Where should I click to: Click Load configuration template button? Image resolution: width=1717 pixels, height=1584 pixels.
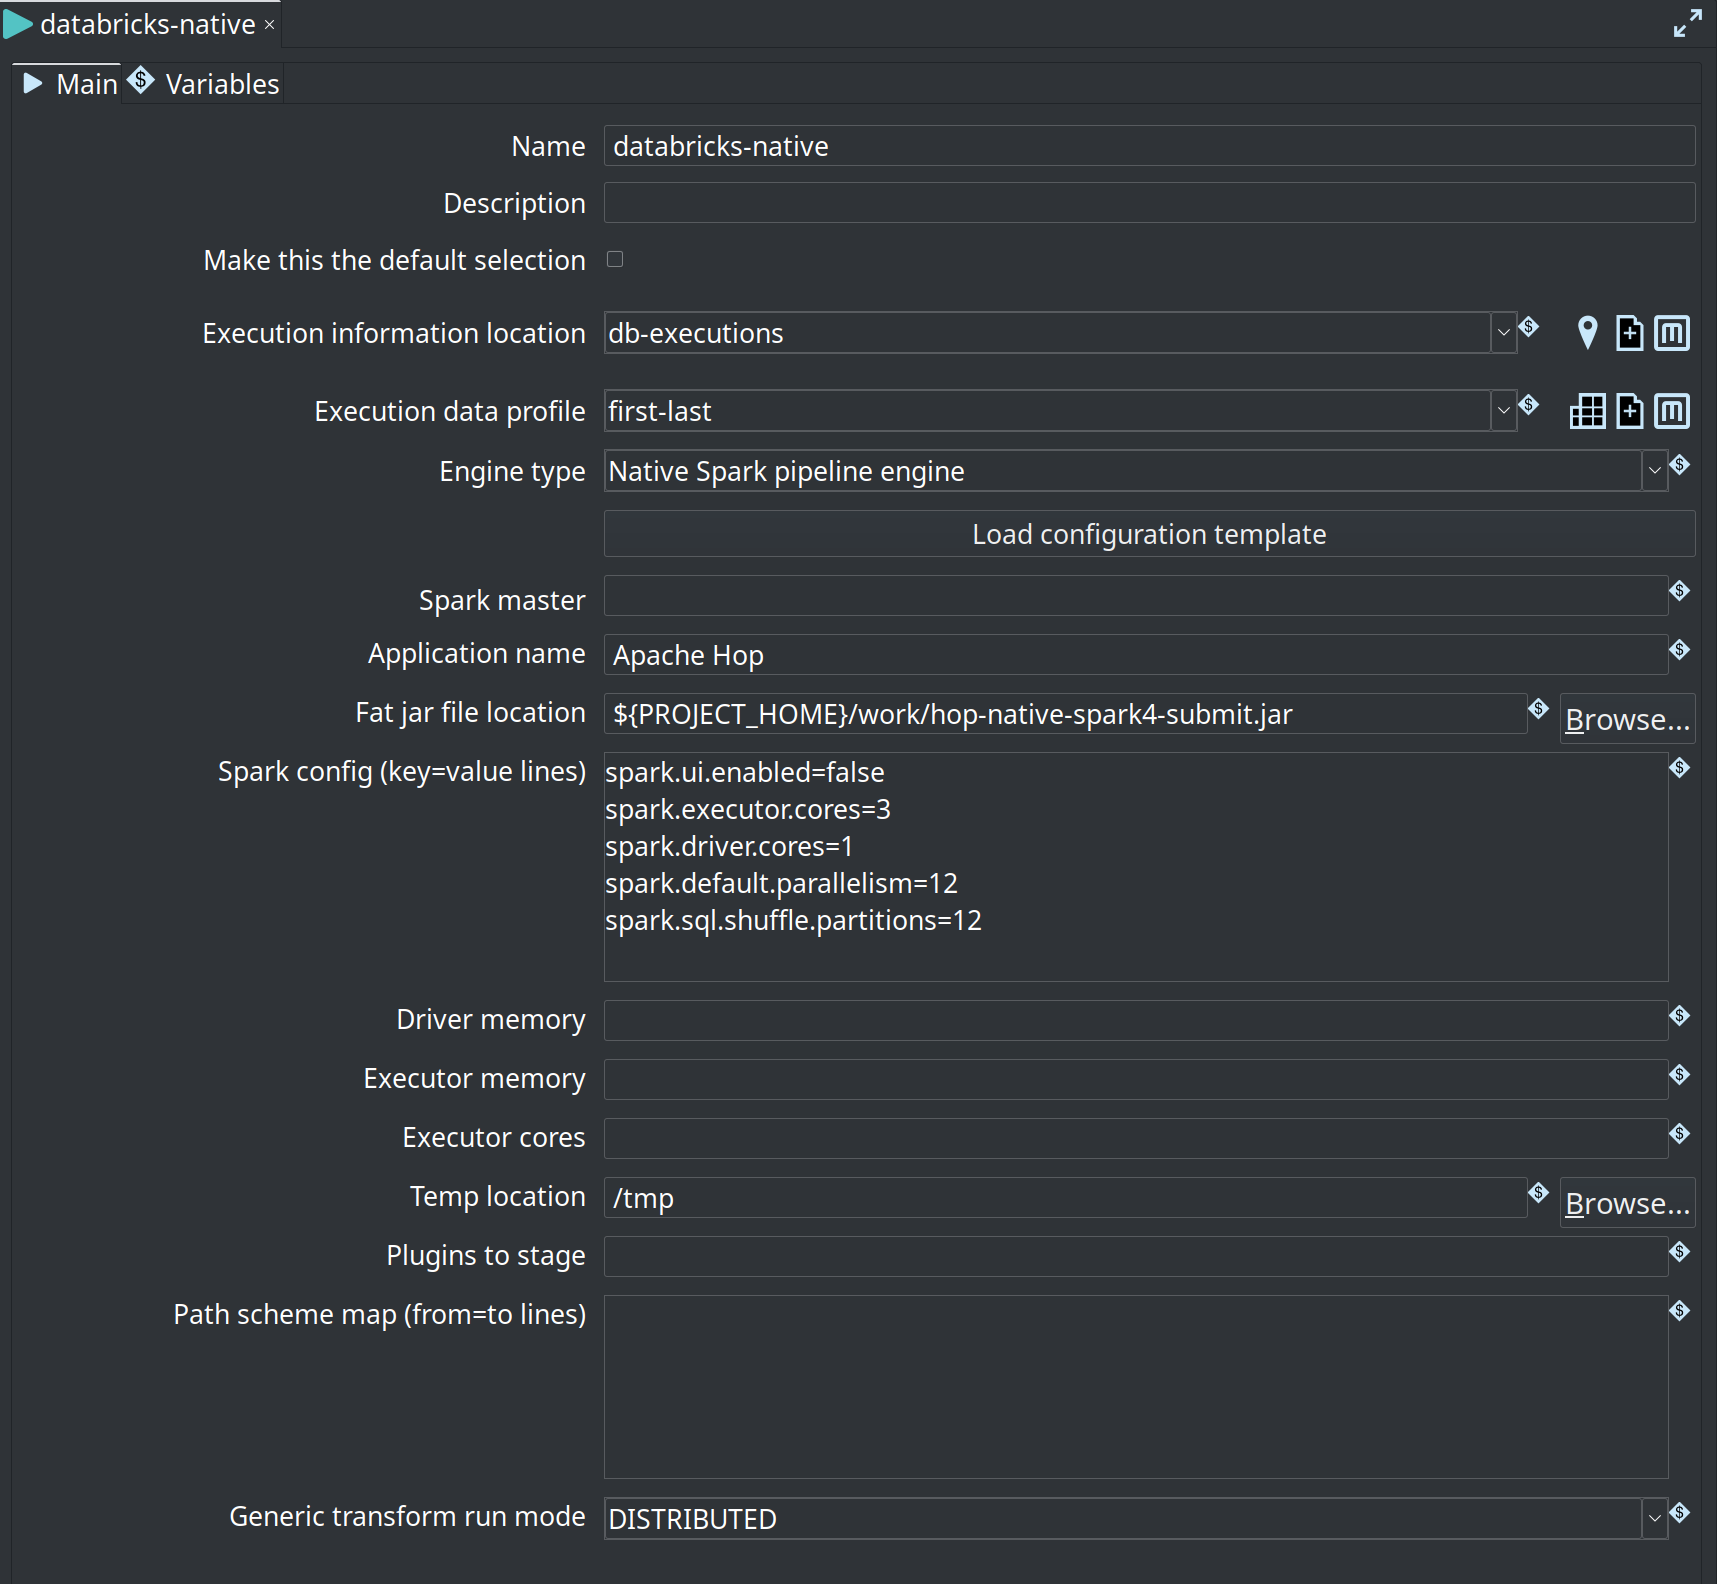(1149, 534)
